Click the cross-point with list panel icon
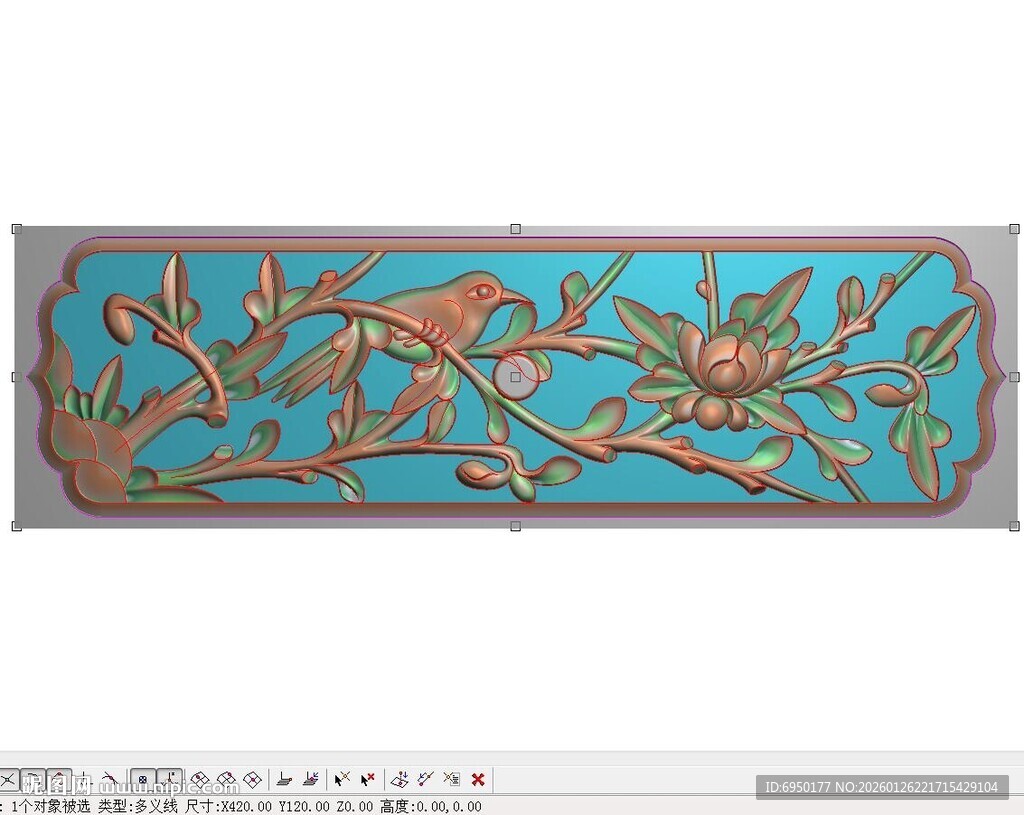Image resolution: width=1024 pixels, height=815 pixels. coord(451,779)
